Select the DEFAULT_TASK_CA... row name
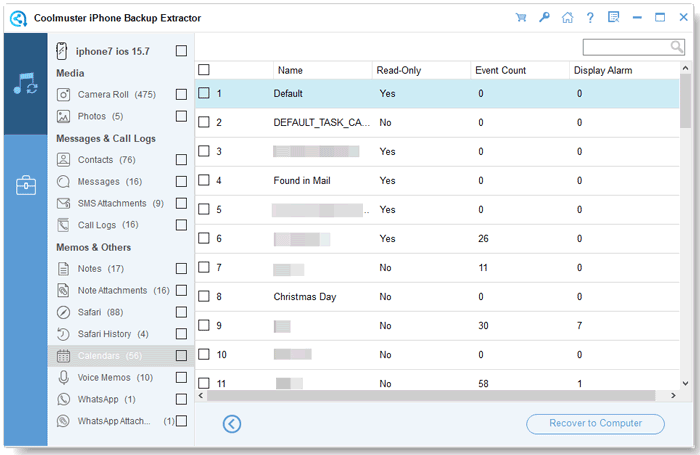Image resolution: width=700 pixels, height=455 pixels. tap(321, 122)
